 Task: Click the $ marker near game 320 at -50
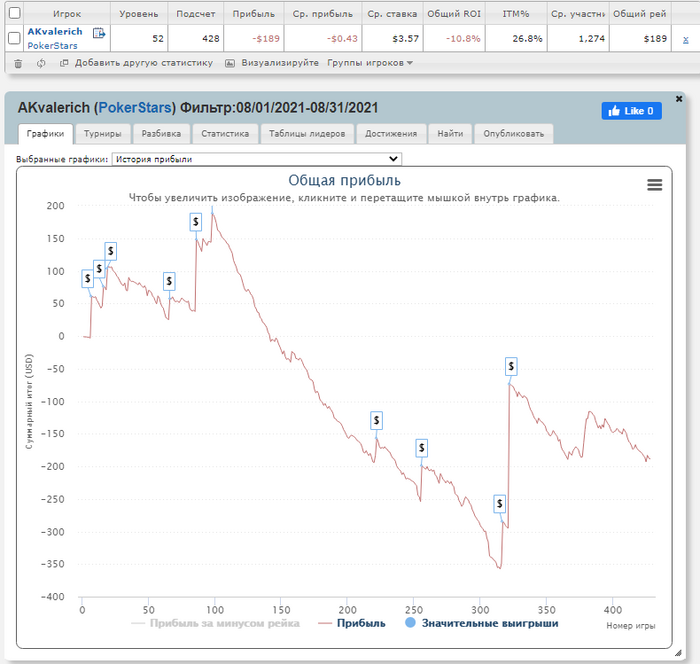pos(511,367)
